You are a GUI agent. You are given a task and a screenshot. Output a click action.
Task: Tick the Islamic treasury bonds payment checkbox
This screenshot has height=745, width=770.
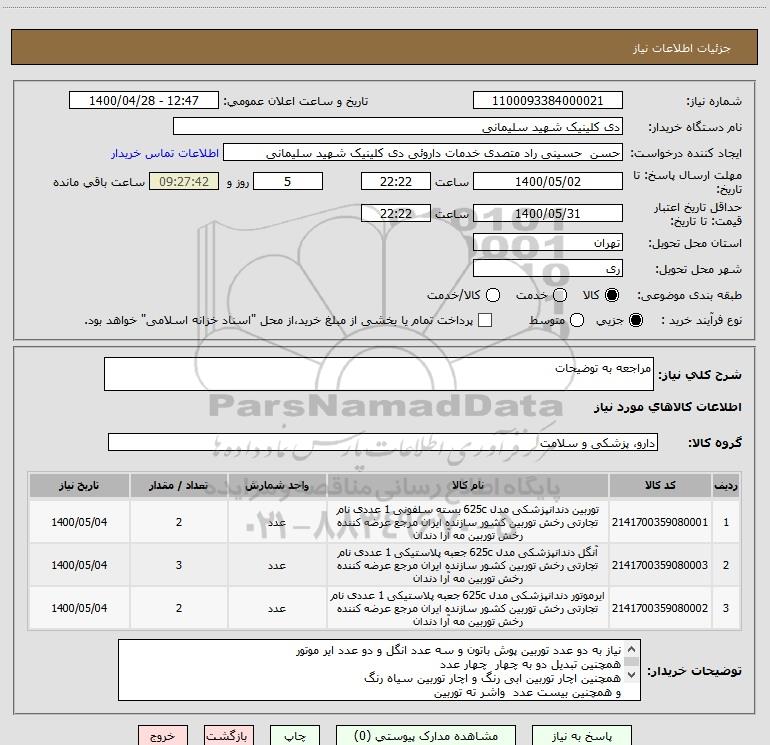coord(485,320)
